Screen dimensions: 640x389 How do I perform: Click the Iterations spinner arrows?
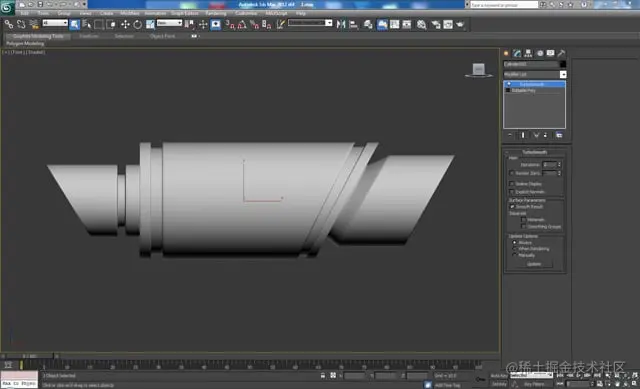click(x=559, y=164)
